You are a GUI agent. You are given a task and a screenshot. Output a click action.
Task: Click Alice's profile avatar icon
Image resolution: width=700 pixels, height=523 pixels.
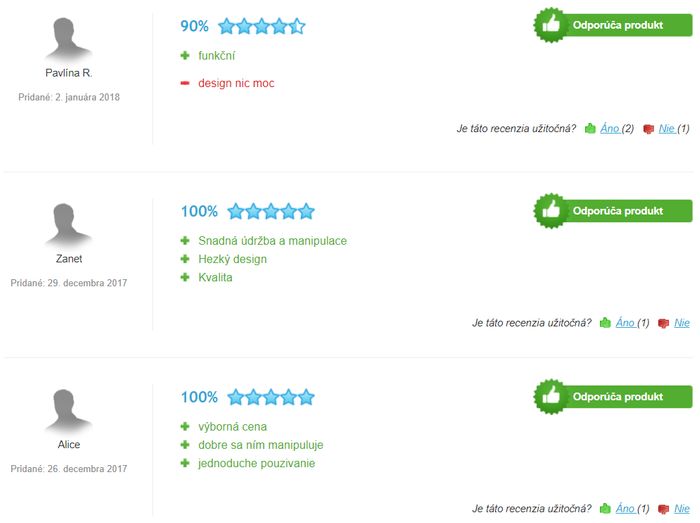68,411
